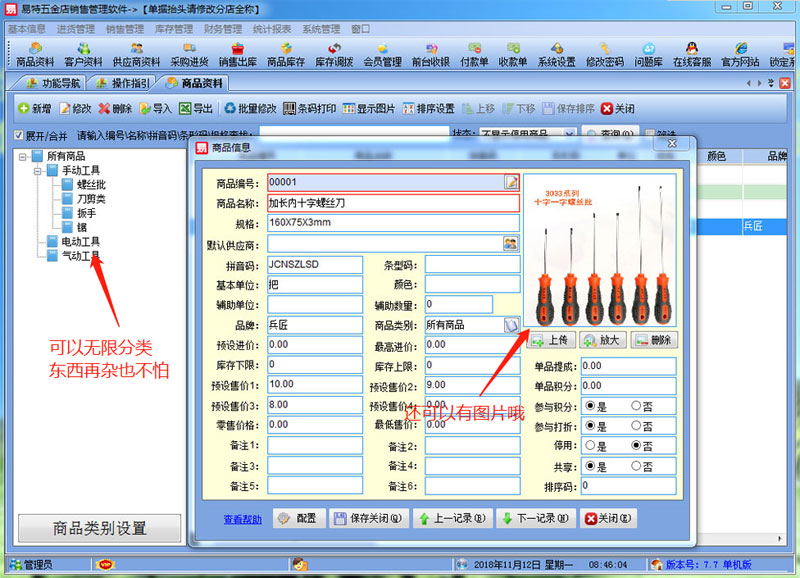Click the 商品名称 input field
800x578 pixels.
pyautogui.click(x=393, y=202)
